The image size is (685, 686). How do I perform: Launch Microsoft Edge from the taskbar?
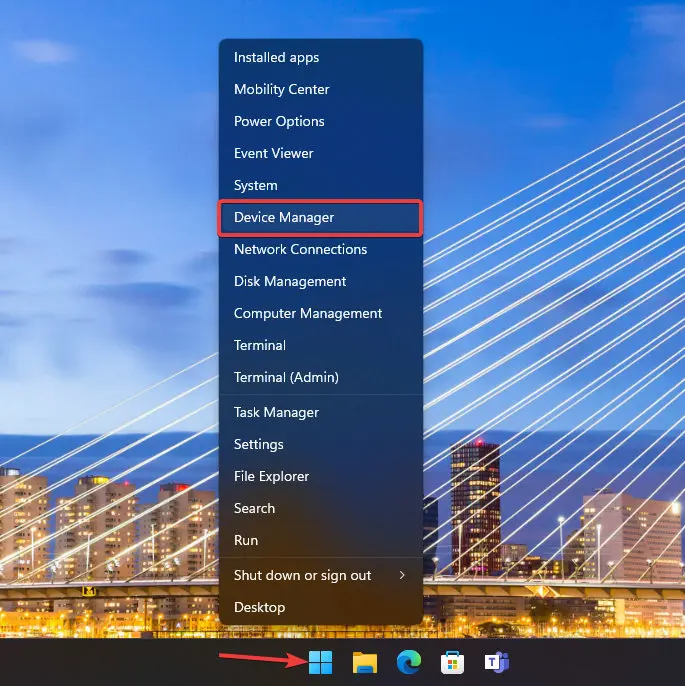408,662
